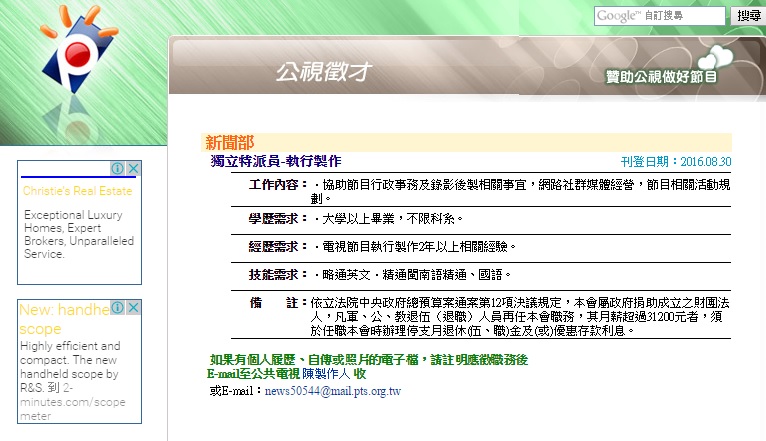Image resolution: width=766 pixels, height=441 pixels.
Task: Click the 刊登日期 2016.08.30 date
Action: (x=676, y=162)
